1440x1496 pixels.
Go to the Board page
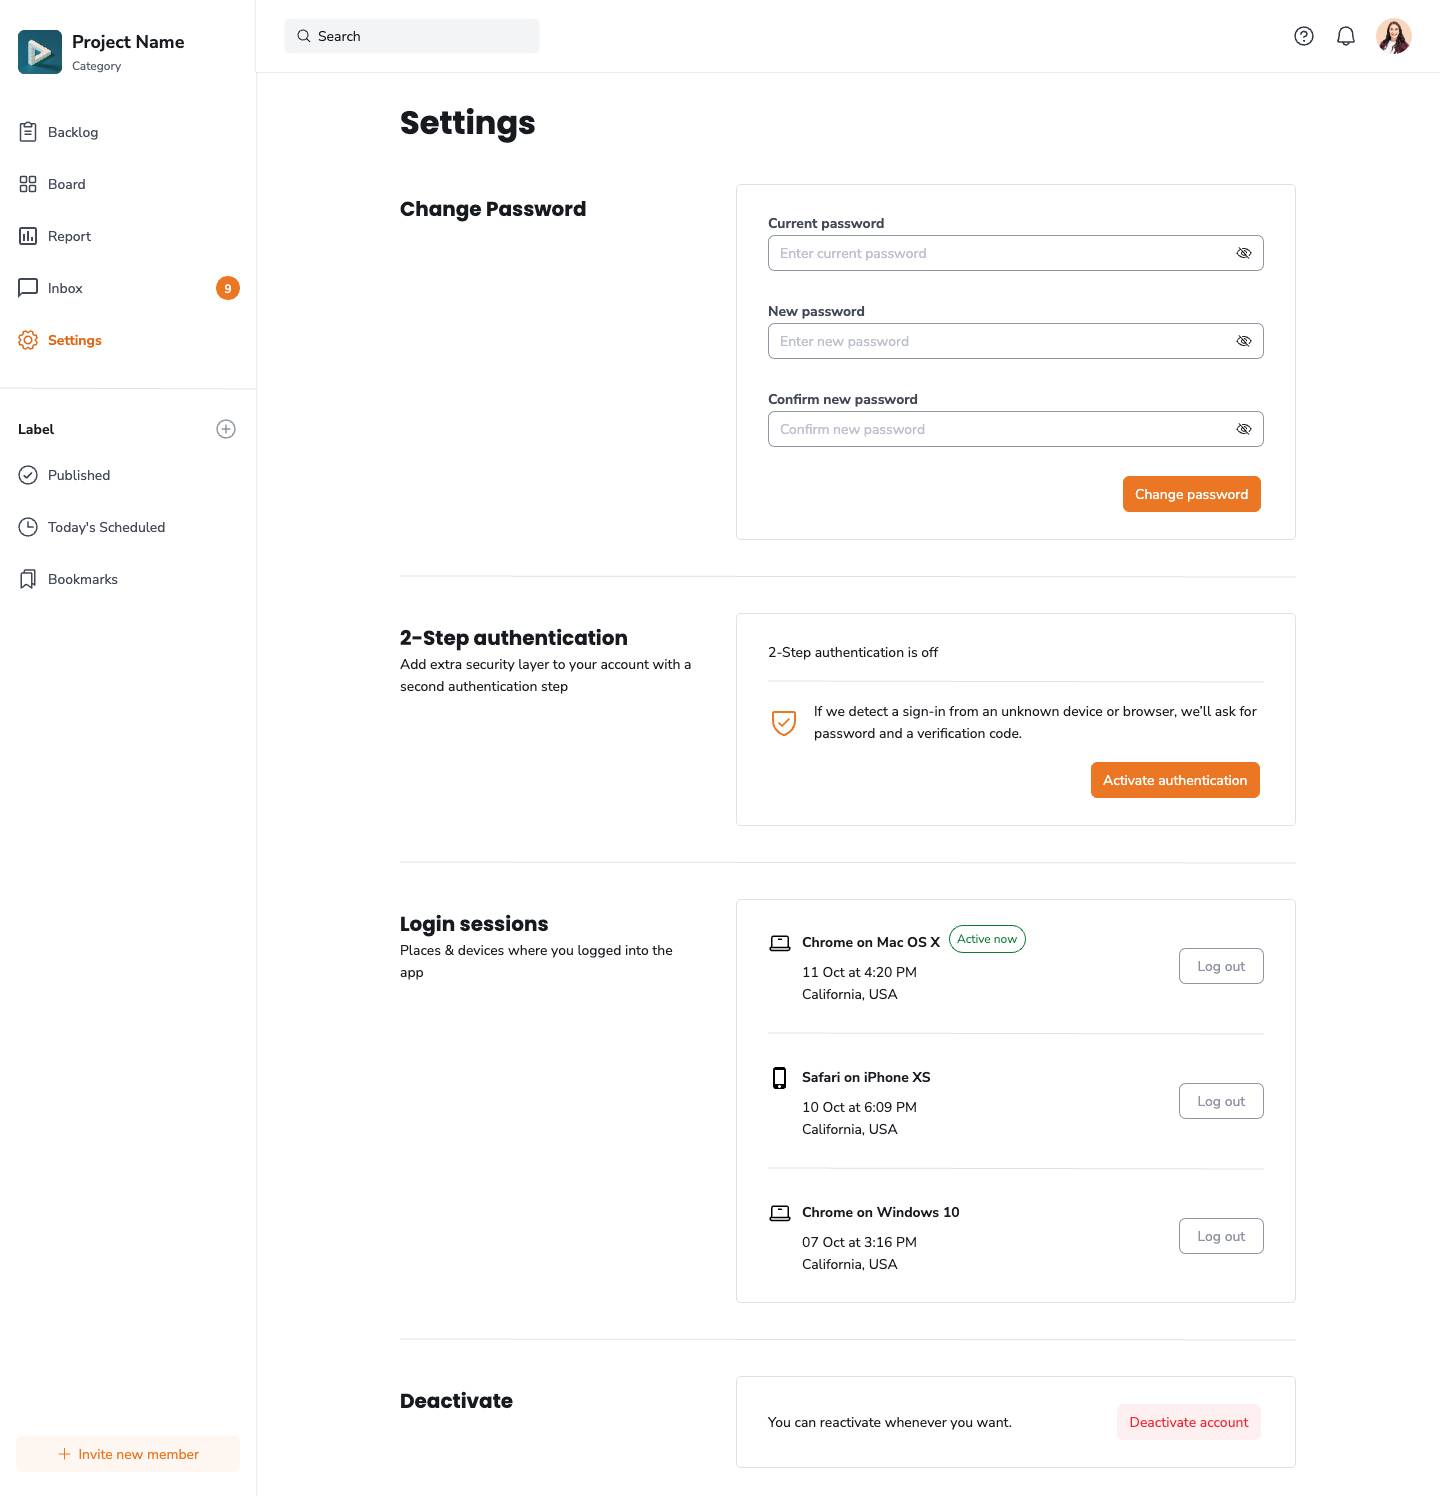pyautogui.click(x=66, y=184)
